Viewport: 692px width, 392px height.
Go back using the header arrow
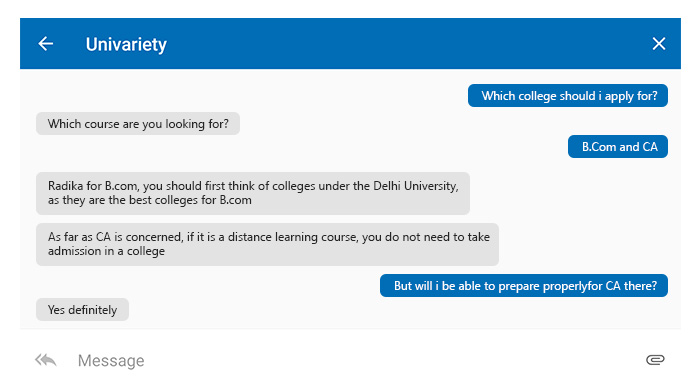45,44
